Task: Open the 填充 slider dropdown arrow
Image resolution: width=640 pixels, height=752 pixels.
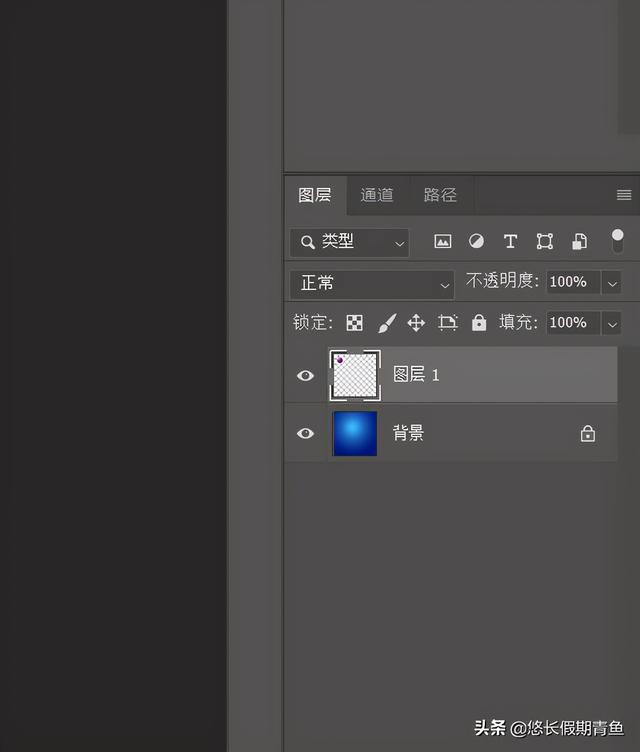Action: (612, 324)
